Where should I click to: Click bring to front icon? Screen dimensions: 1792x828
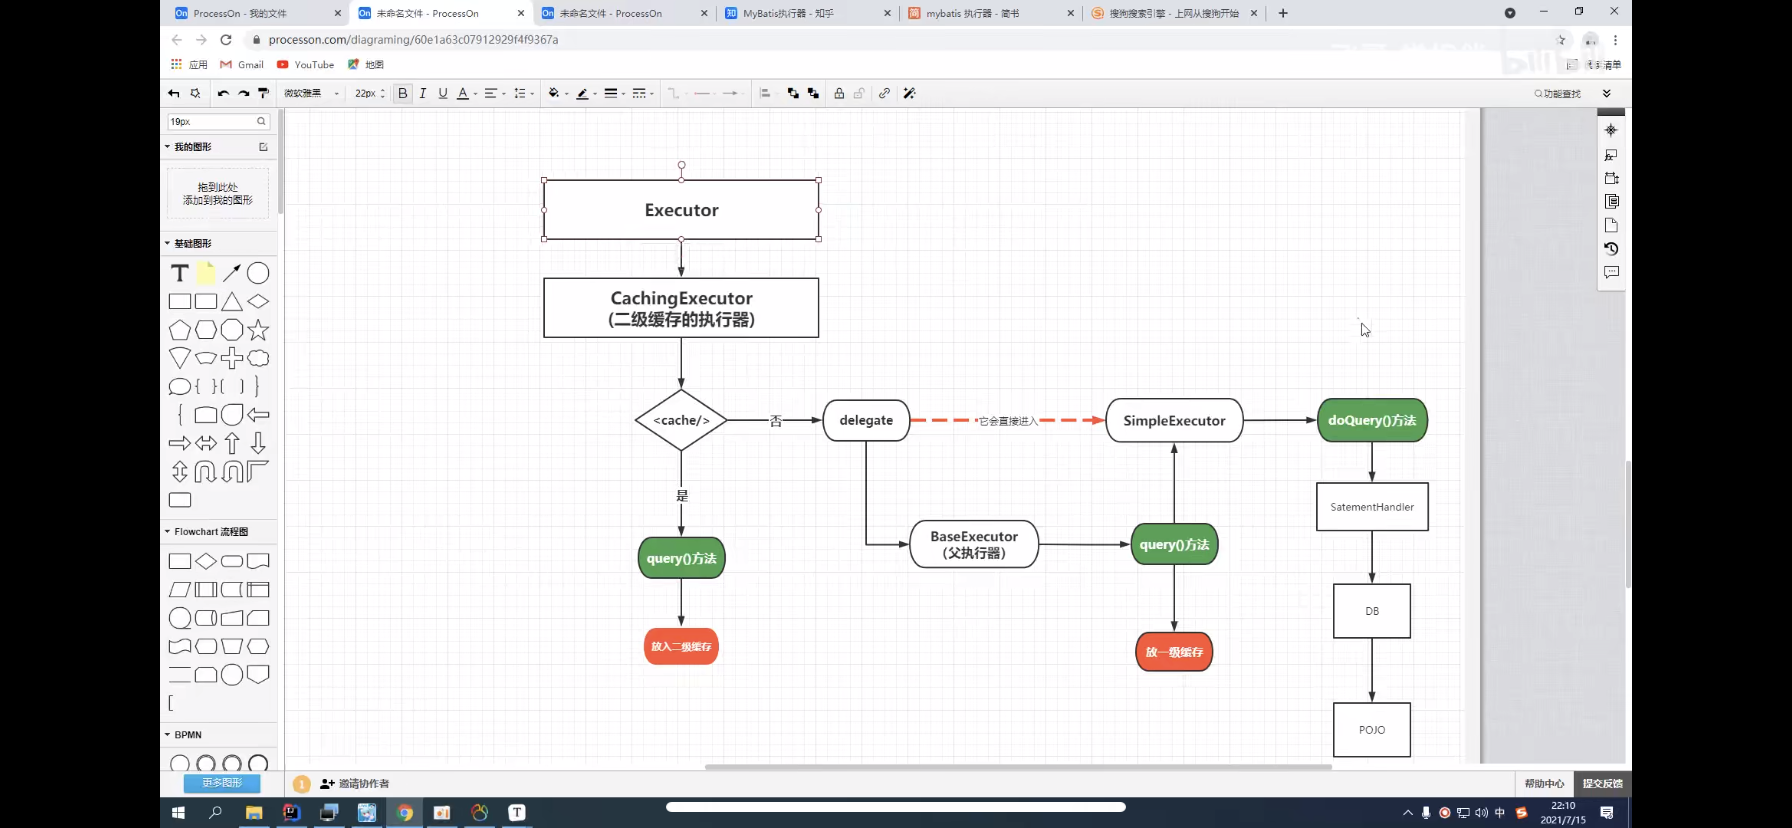(x=793, y=93)
